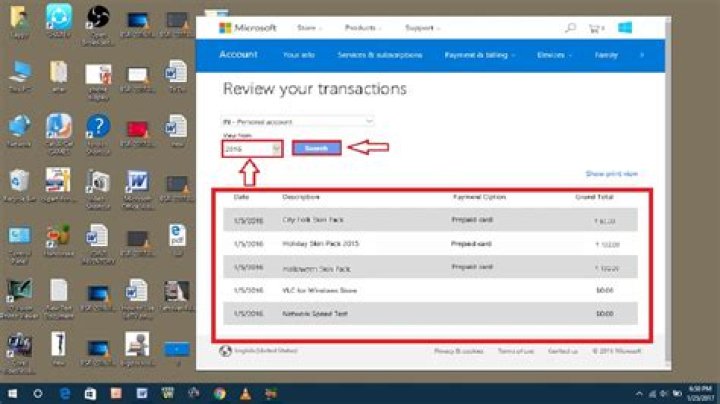Screen dimensions: 720x404
Task: Open the Support dropdown menu
Action: (422, 28)
